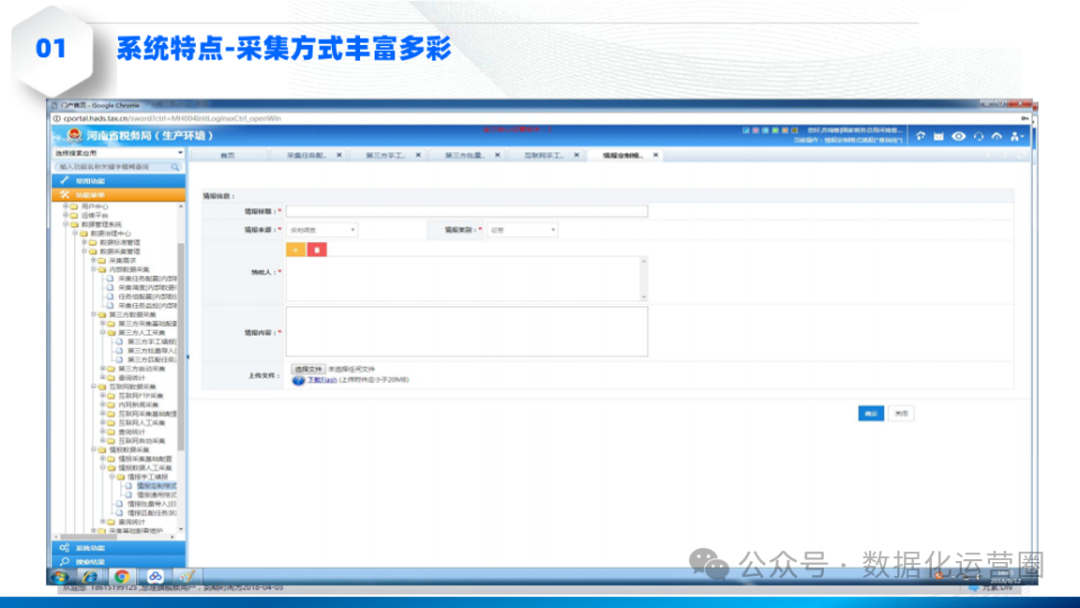Open the 情报类别 dropdown

[522, 230]
